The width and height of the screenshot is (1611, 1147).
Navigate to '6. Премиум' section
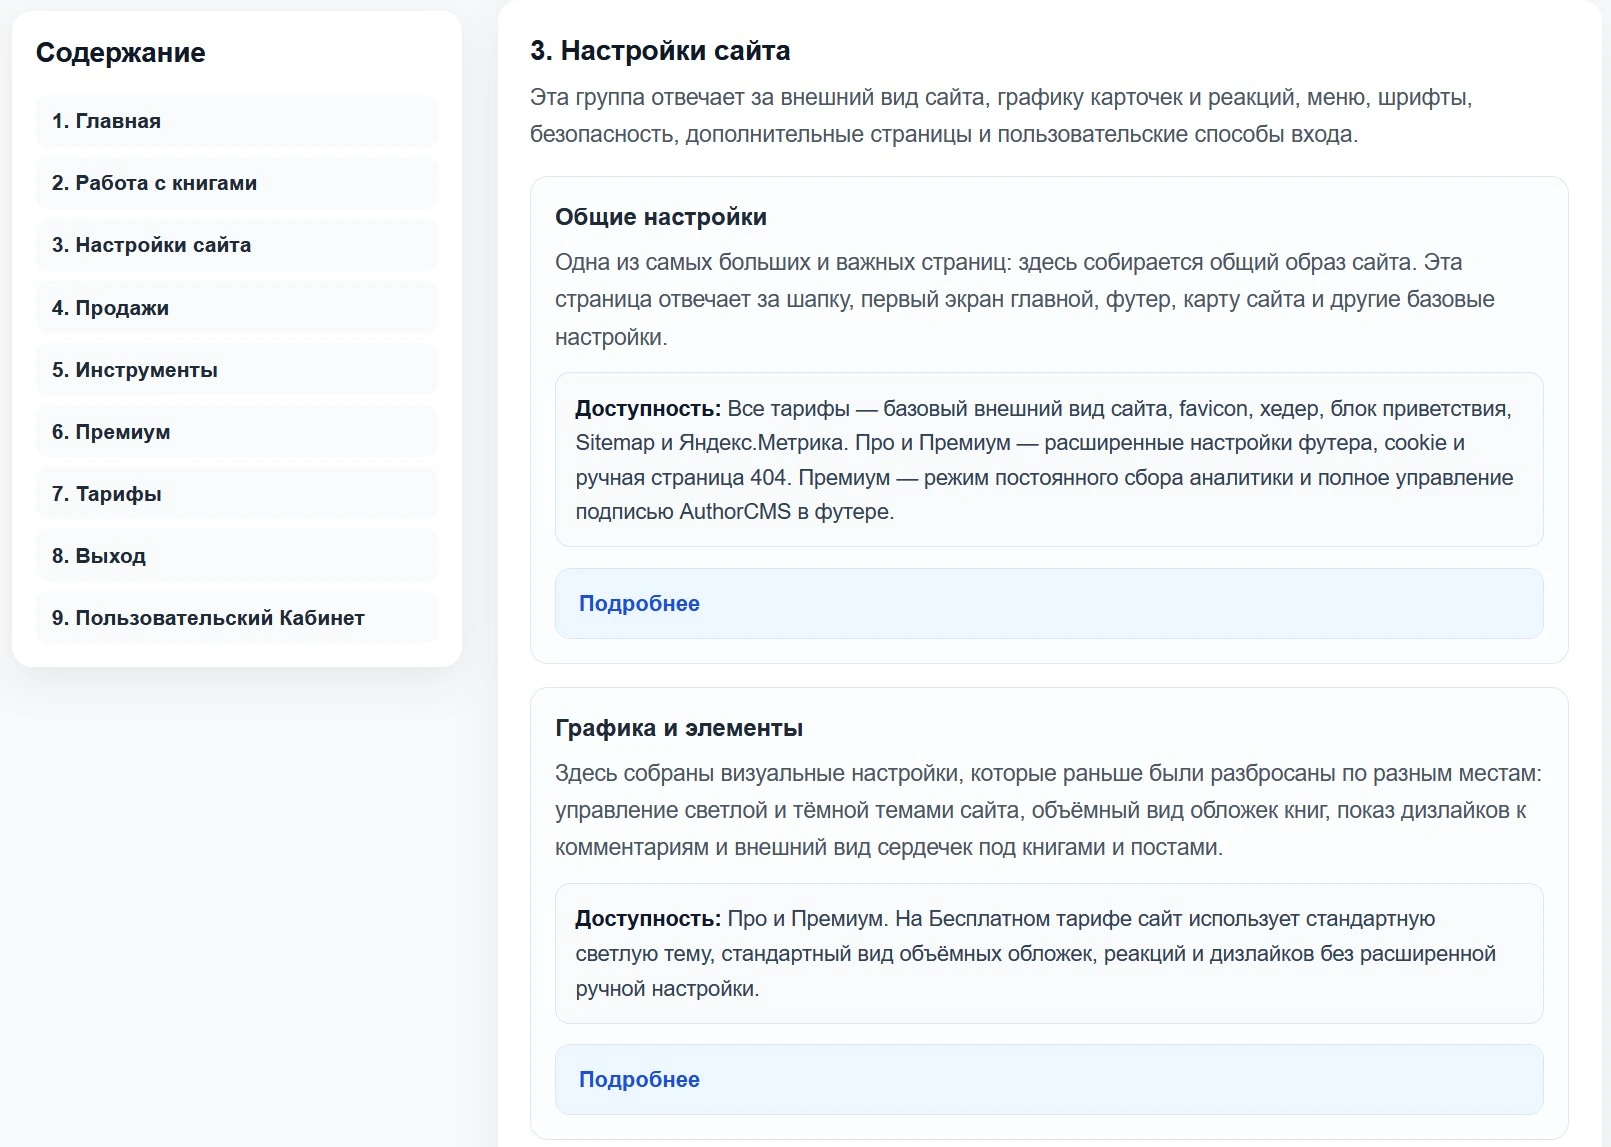click(237, 432)
